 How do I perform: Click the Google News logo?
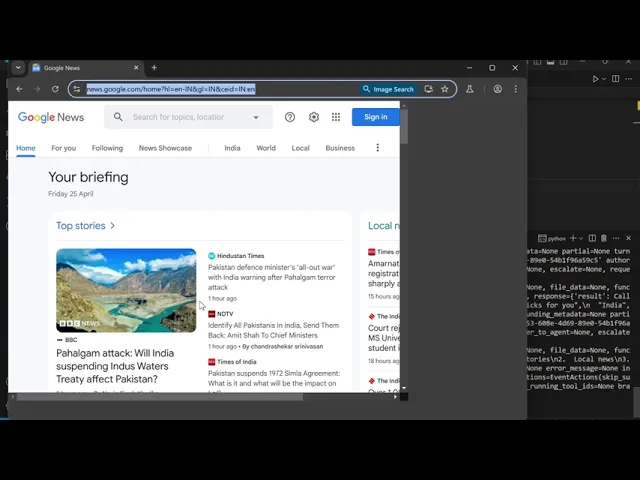(x=51, y=117)
